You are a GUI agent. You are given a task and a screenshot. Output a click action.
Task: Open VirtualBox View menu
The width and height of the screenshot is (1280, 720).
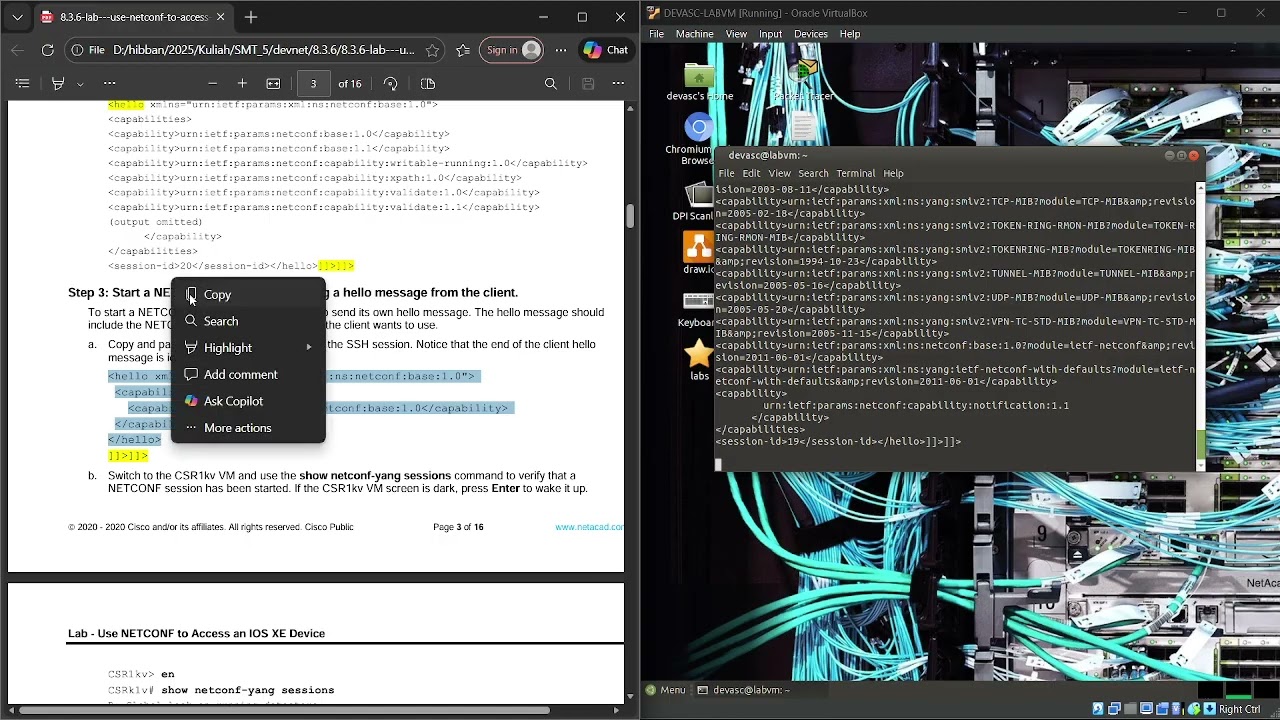(x=736, y=34)
